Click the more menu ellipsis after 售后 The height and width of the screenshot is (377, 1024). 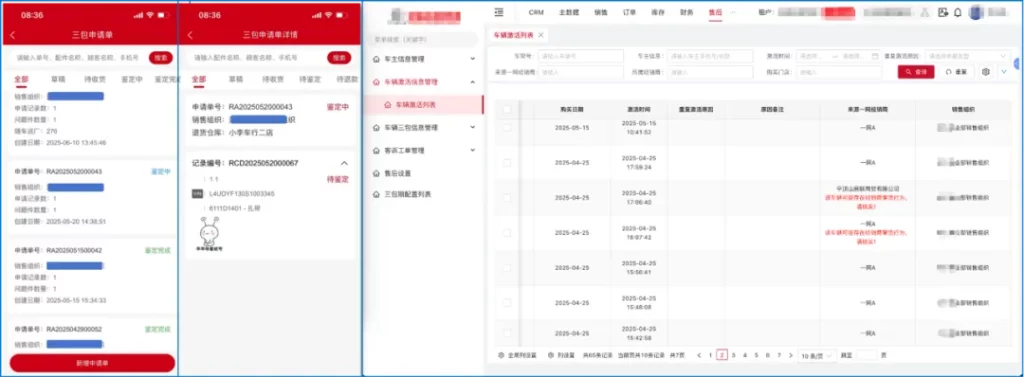point(732,12)
